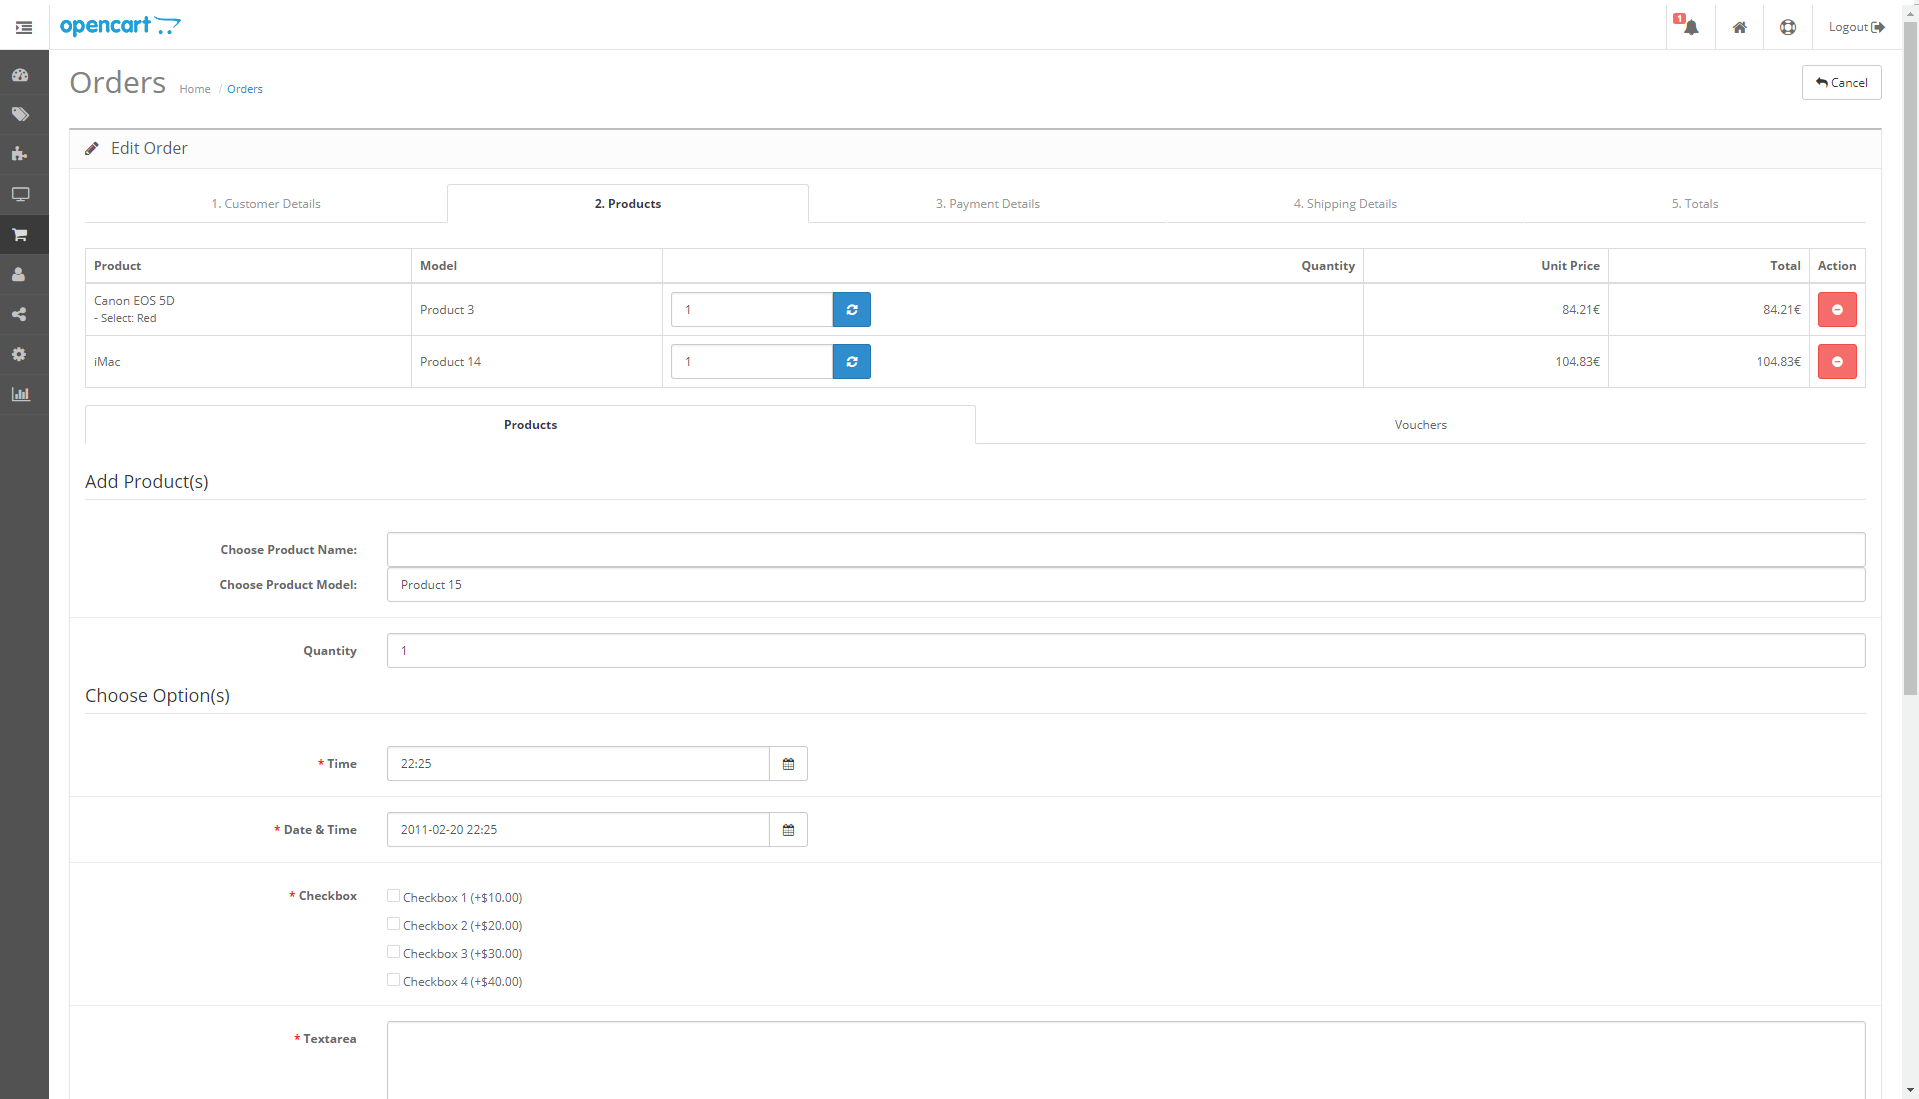Screen dimensions: 1919x1099
Task: Check Checkbox 2 (+$20.00)
Action: click(393, 924)
